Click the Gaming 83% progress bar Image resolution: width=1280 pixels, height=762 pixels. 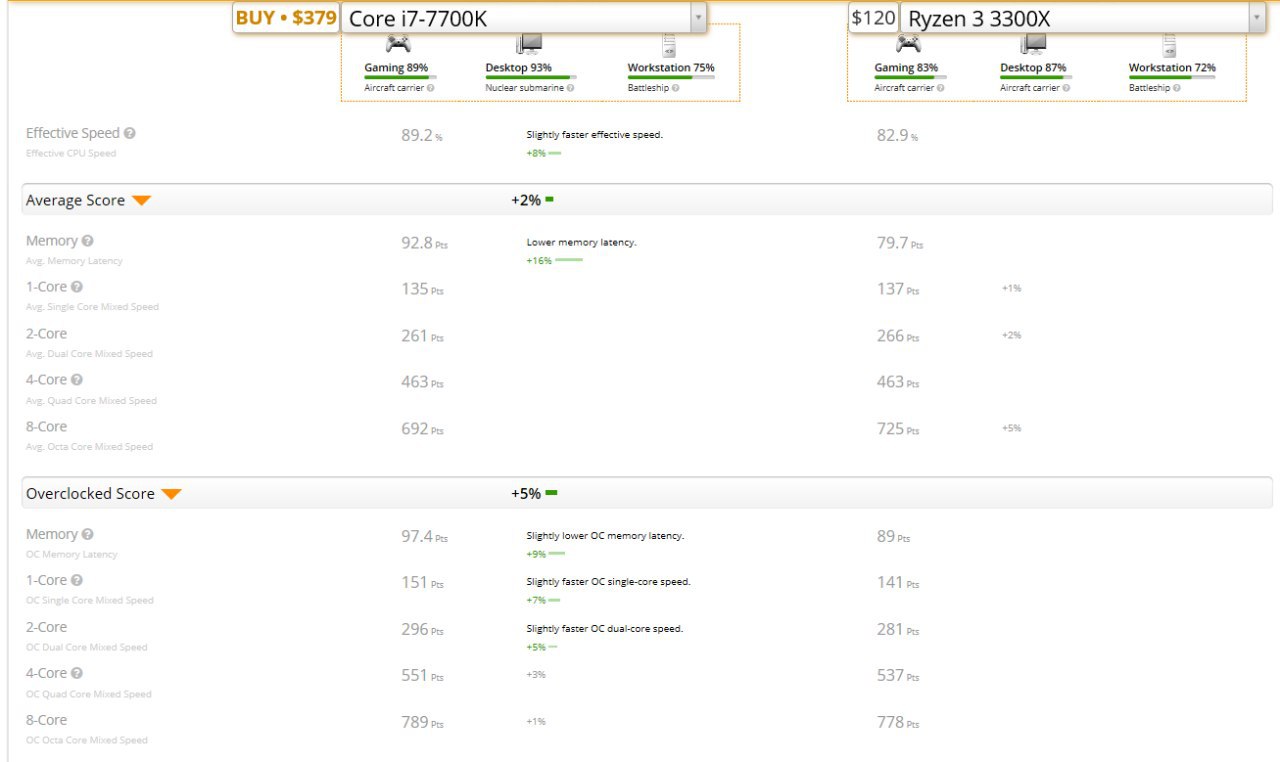(x=910, y=77)
